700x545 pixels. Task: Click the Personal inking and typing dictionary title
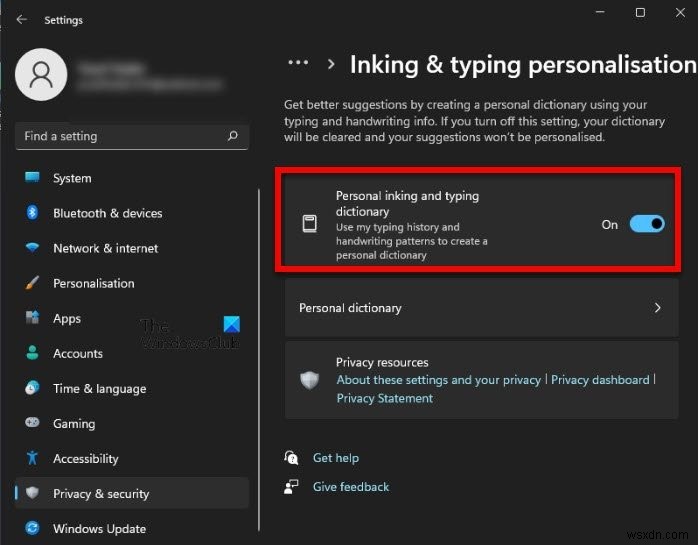pos(407,203)
